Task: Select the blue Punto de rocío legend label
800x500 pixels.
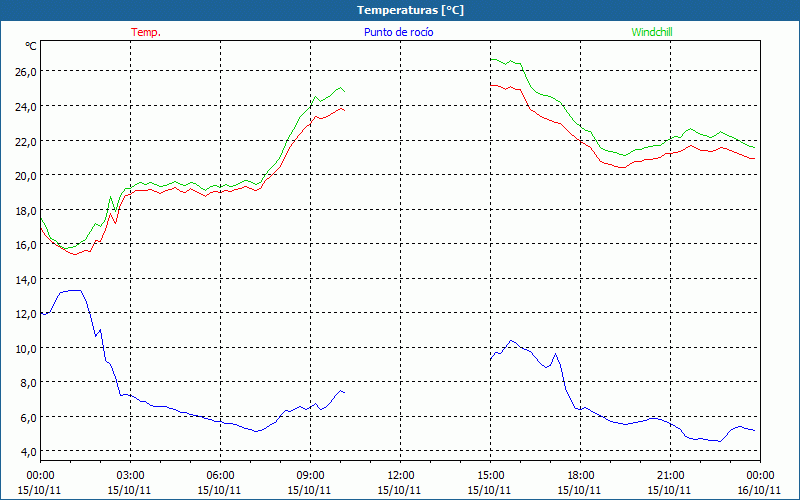Action: 398,32
